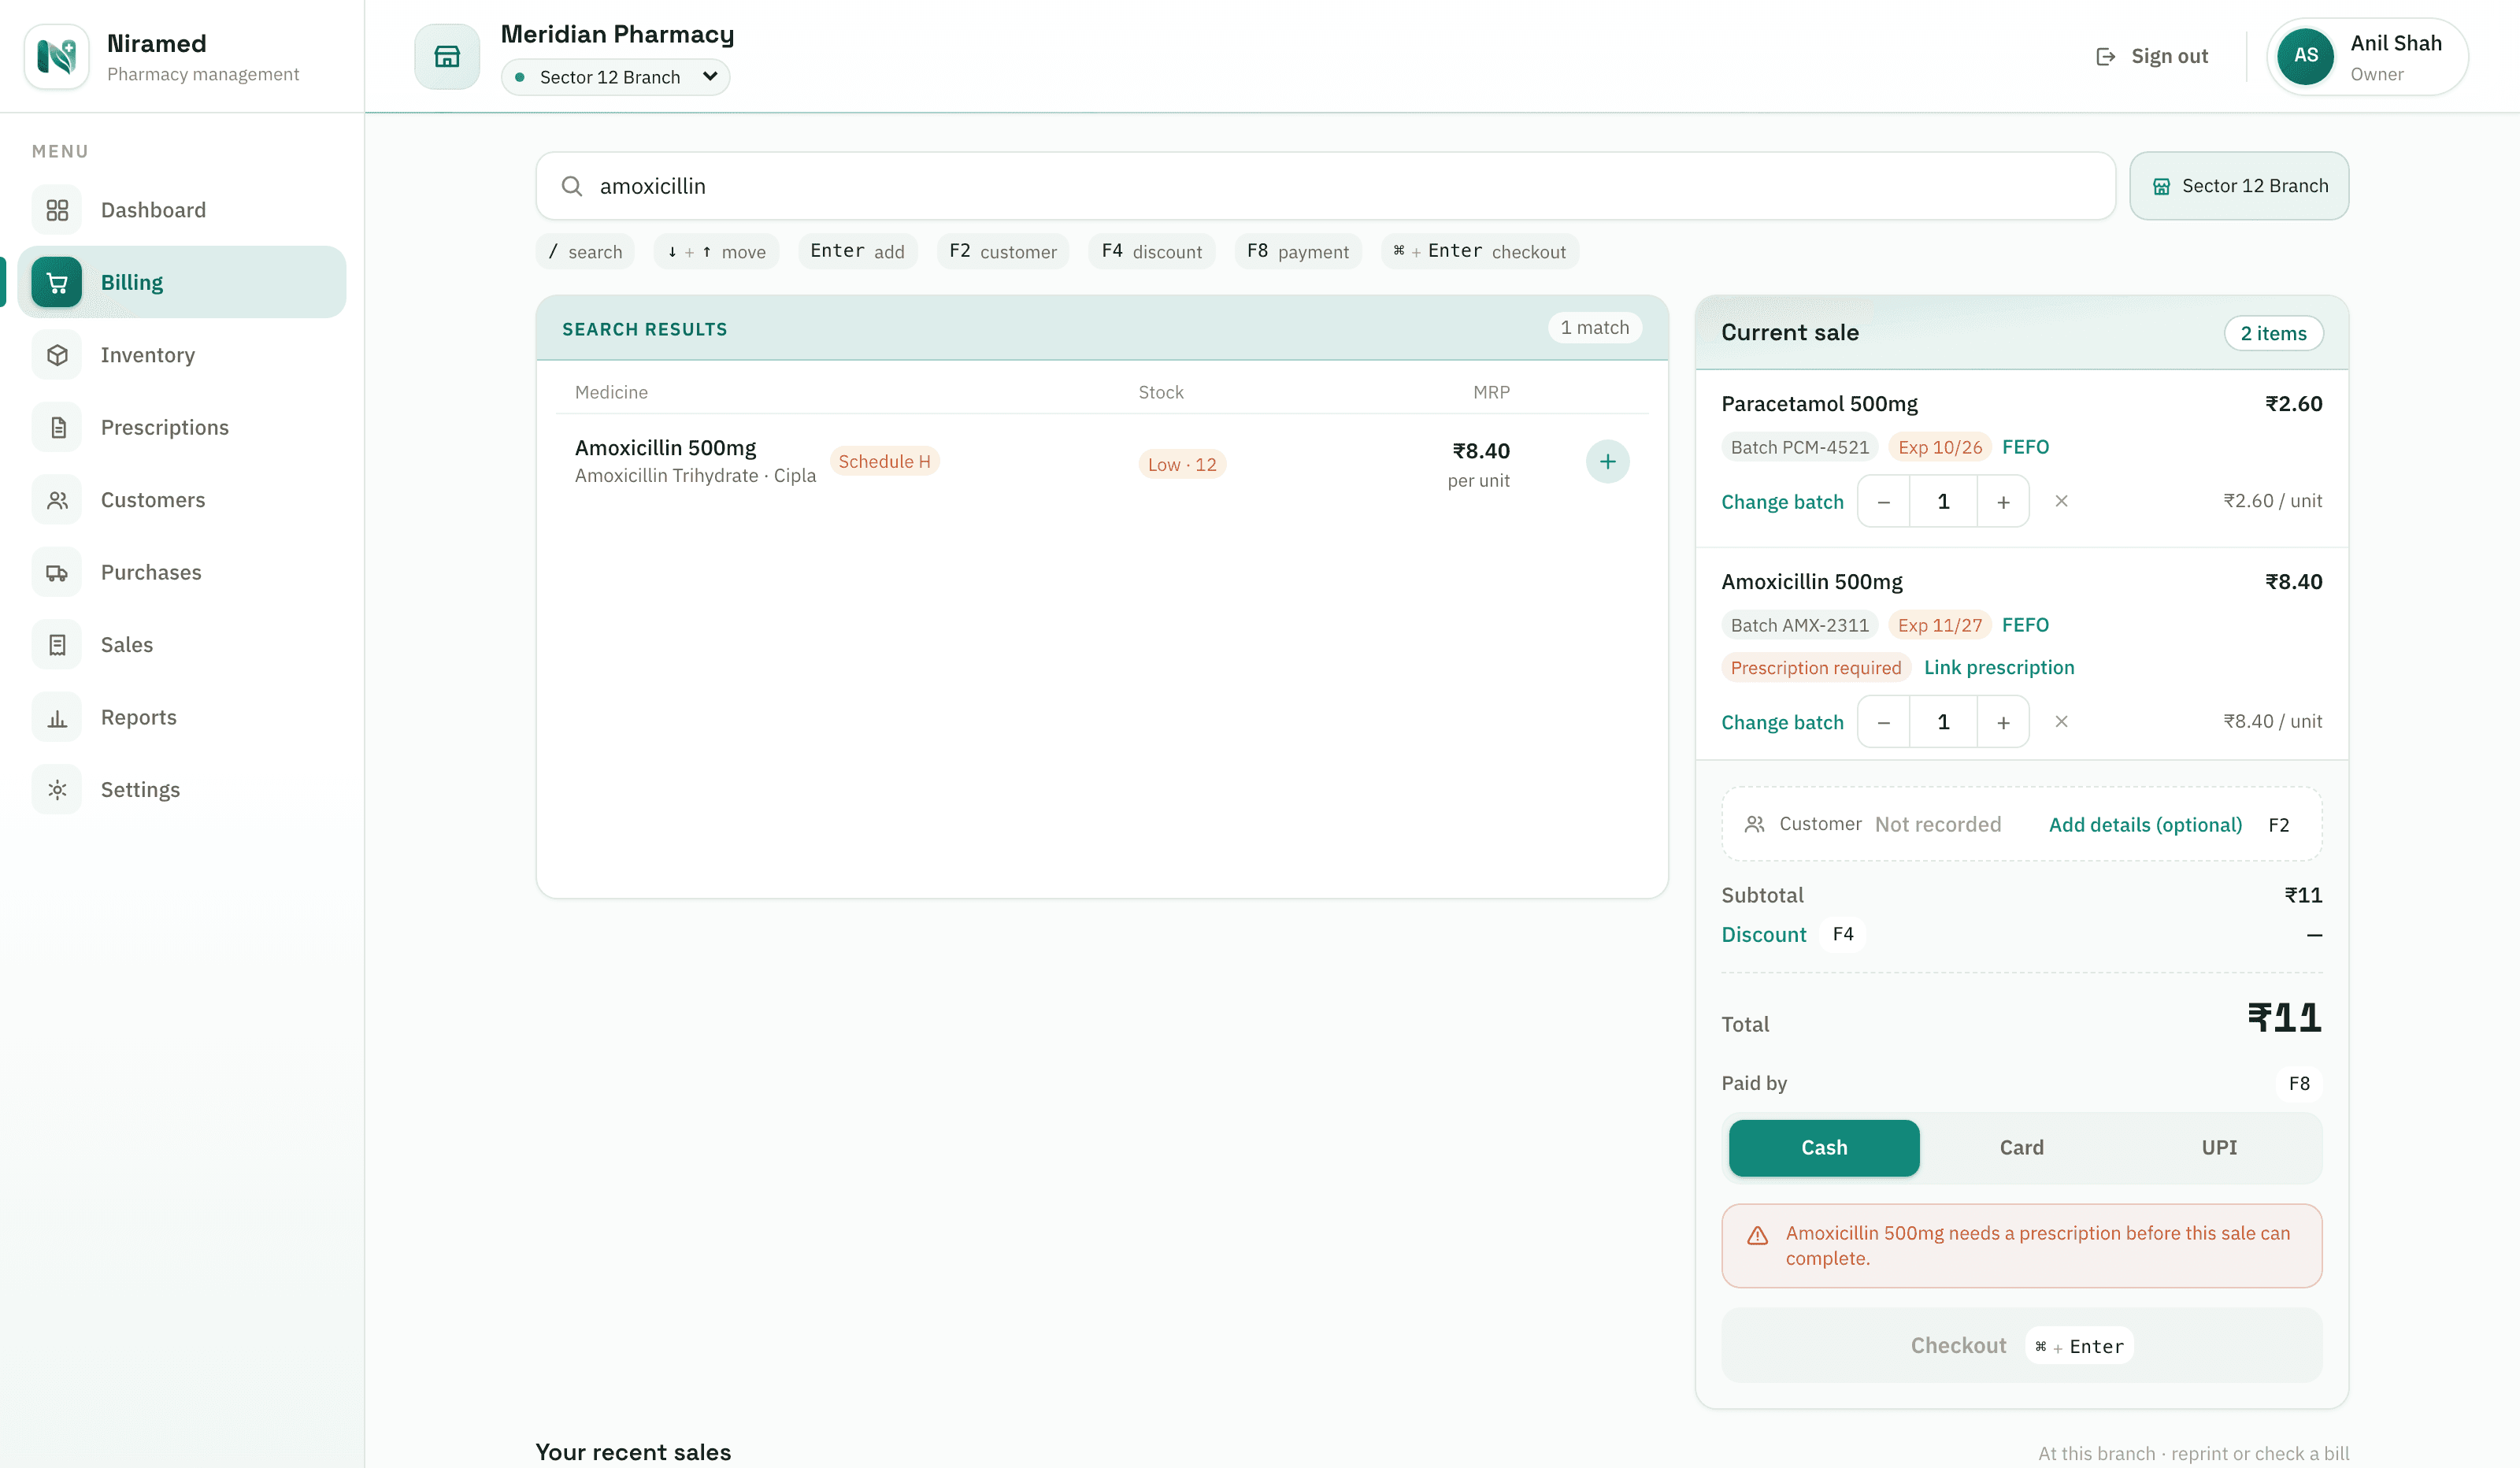Select Cash as the payment method
The height and width of the screenshot is (1468, 2520).
coord(1824,1148)
